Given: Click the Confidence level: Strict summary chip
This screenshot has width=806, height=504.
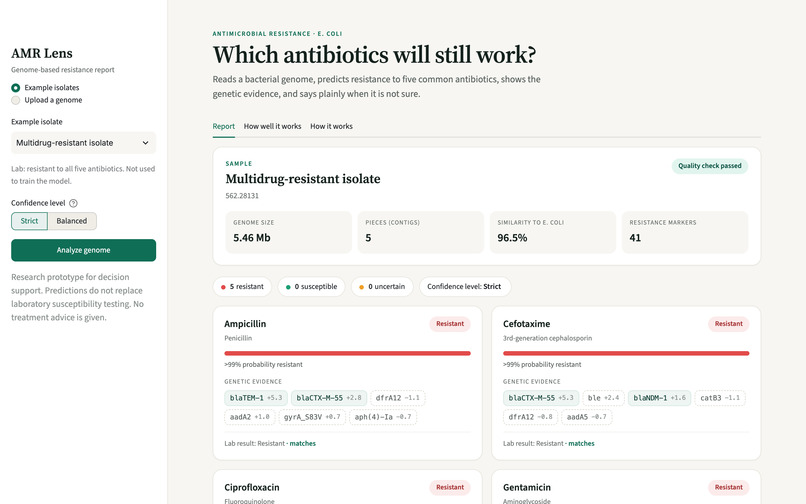Looking at the screenshot, I should coord(464,287).
